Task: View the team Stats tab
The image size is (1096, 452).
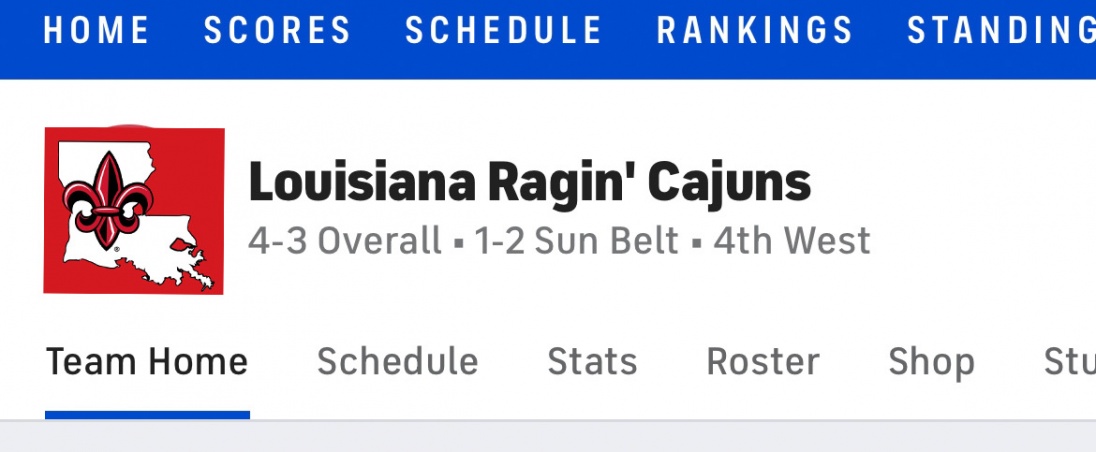Action: point(592,361)
